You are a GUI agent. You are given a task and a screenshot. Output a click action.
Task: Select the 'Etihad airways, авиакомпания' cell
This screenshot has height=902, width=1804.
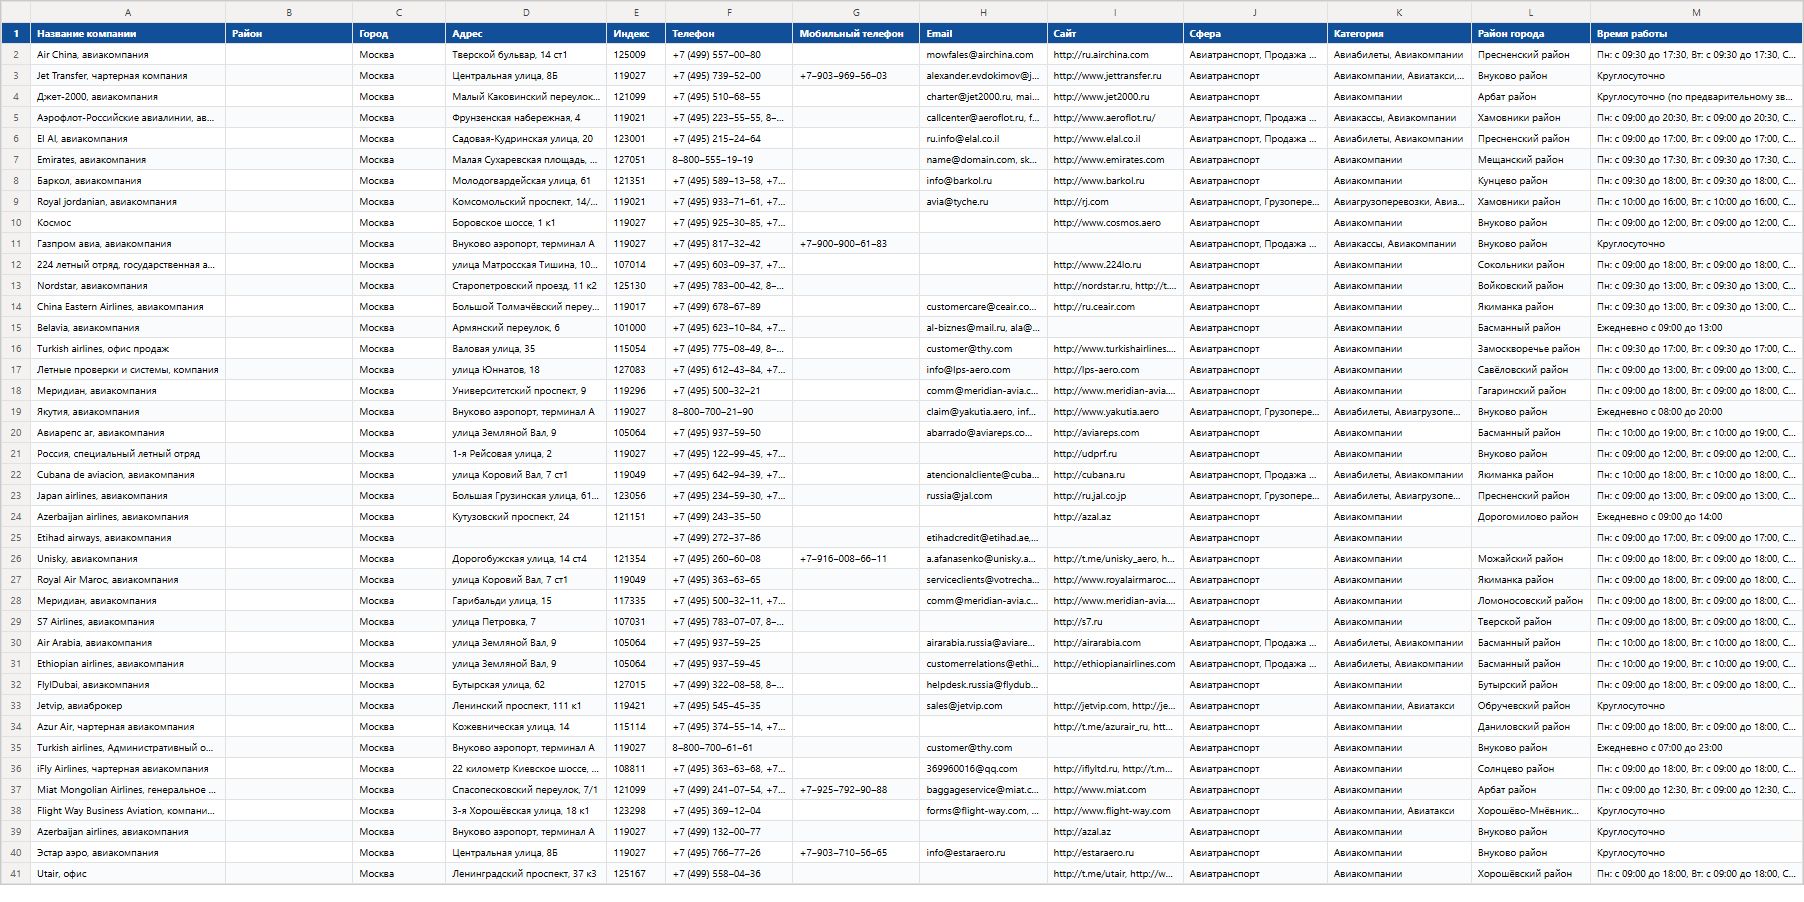(128, 538)
